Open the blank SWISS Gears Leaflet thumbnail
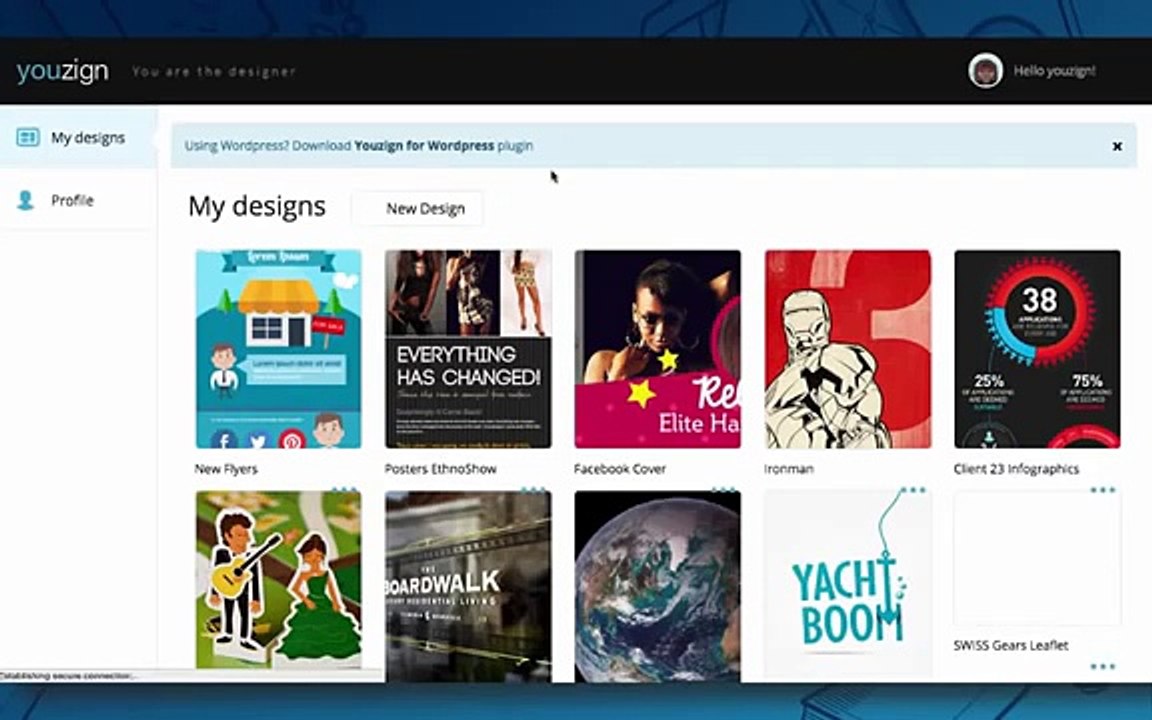 tap(1037, 558)
